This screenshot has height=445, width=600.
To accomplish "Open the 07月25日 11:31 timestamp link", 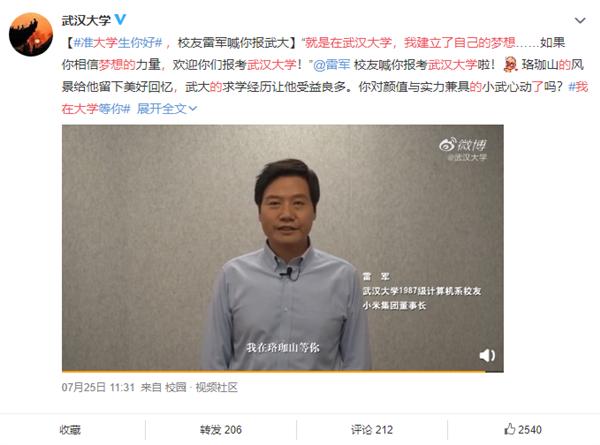I will (x=98, y=387).
